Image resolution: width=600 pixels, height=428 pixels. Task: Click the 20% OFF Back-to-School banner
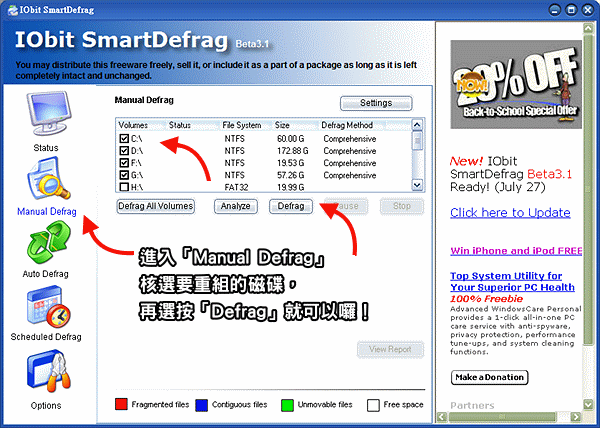pos(516,85)
